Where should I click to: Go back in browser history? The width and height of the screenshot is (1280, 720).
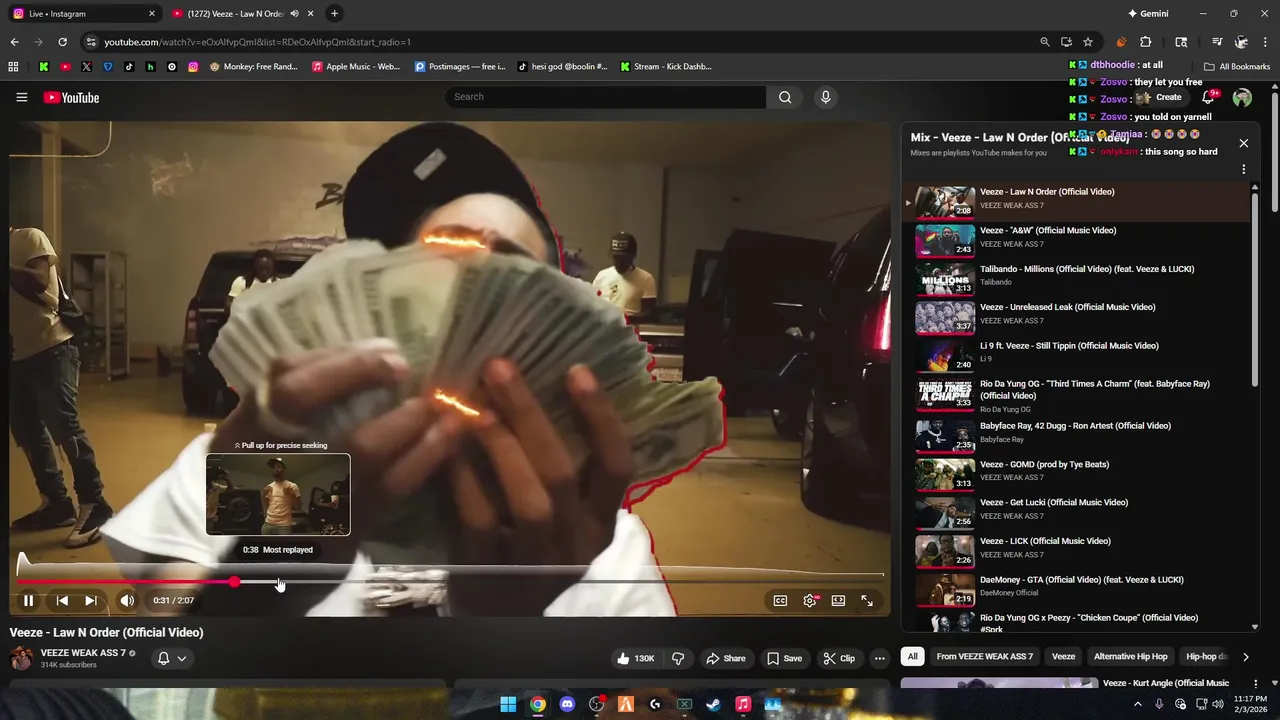click(14, 42)
